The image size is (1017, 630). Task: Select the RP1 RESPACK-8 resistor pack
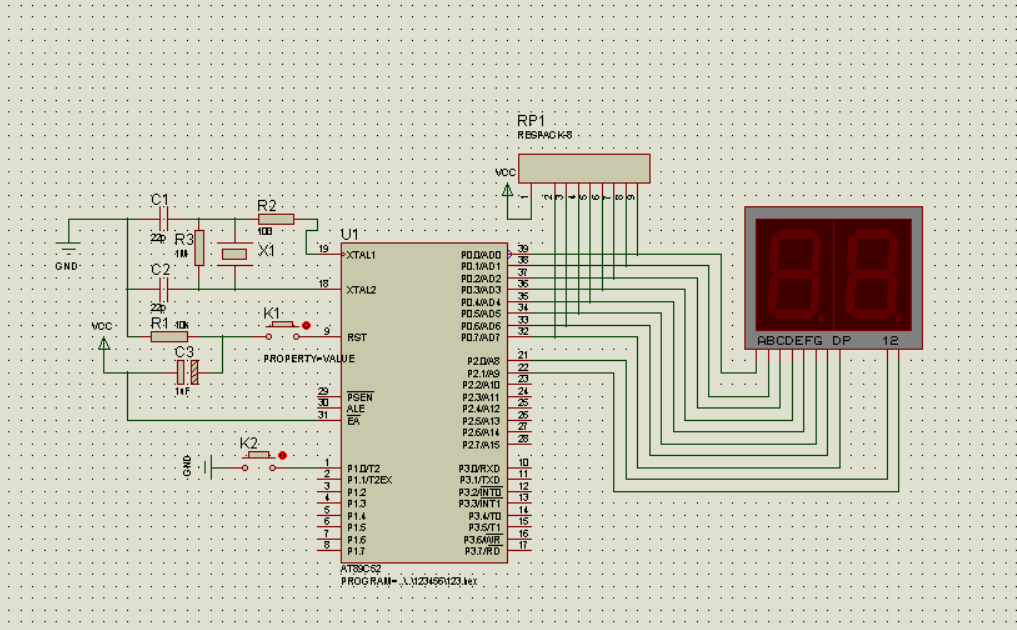(x=584, y=169)
